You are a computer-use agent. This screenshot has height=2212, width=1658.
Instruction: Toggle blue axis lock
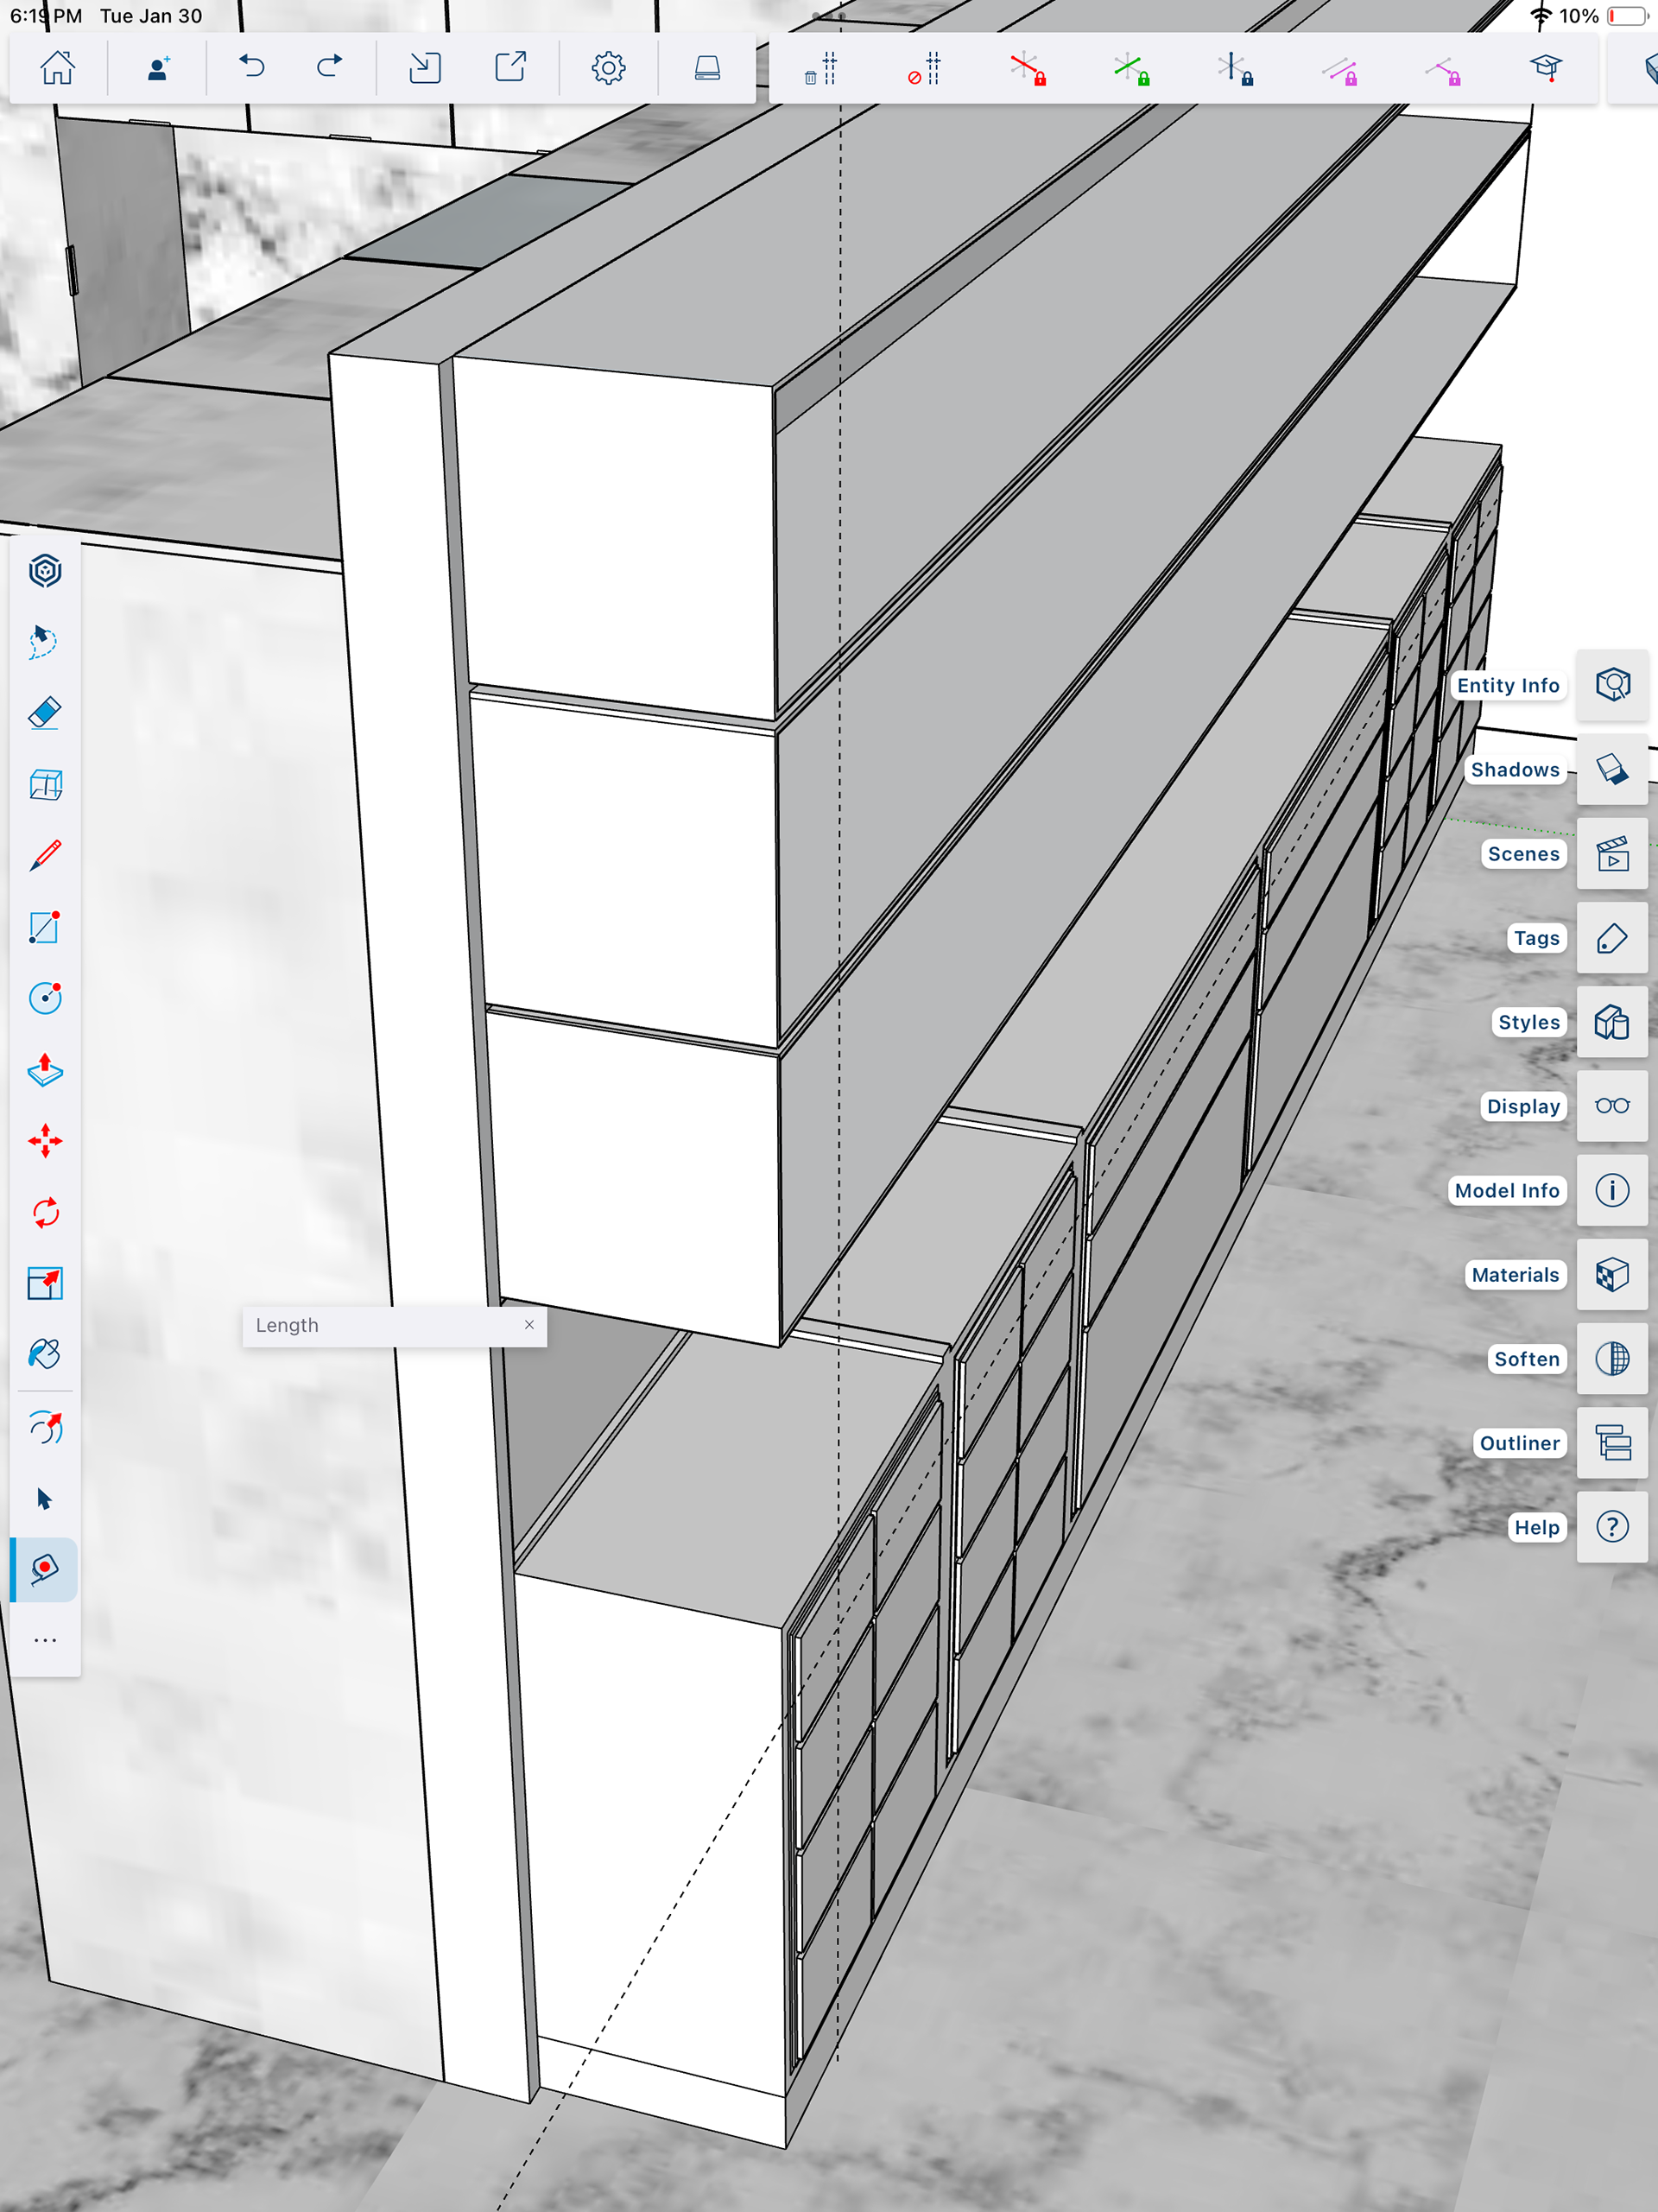click(x=1235, y=69)
